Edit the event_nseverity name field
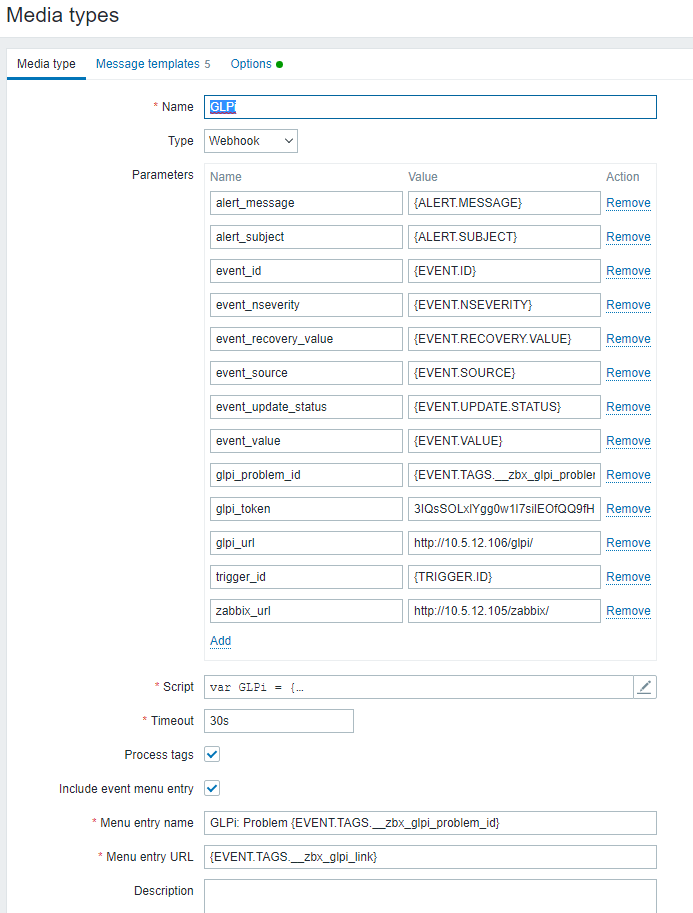The width and height of the screenshot is (693, 913). tap(306, 305)
